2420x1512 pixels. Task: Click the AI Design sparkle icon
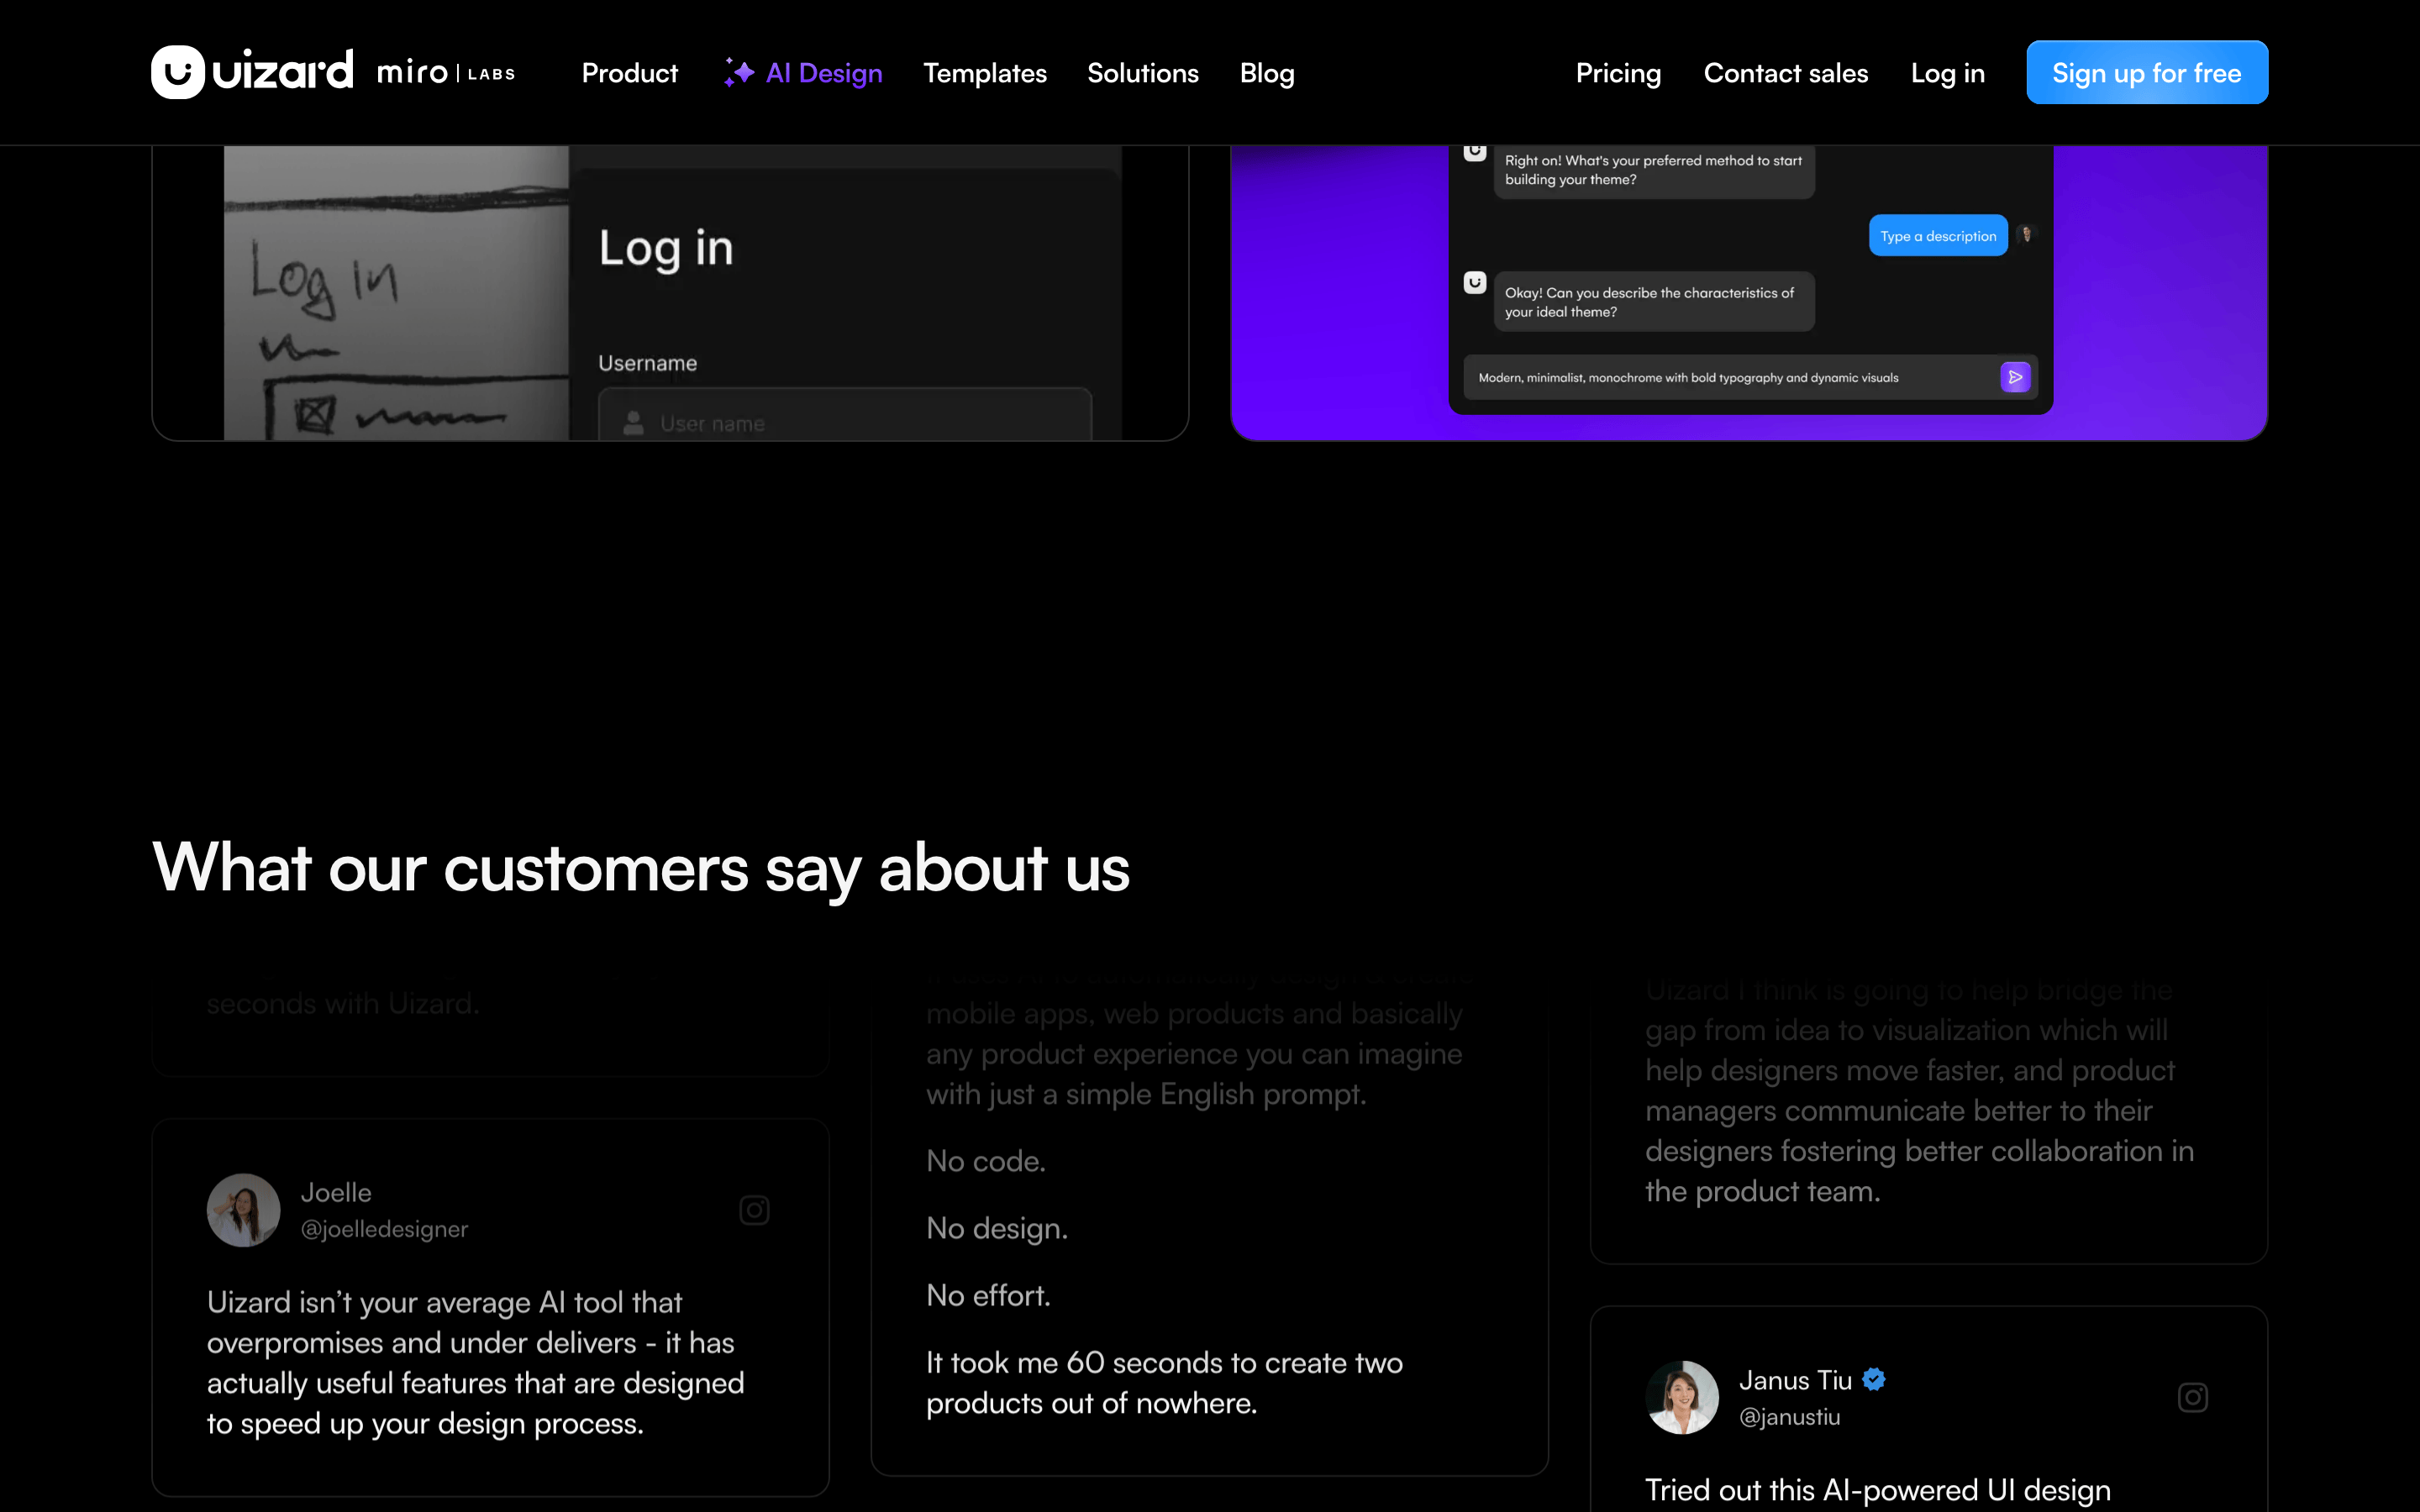pyautogui.click(x=739, y=72)
